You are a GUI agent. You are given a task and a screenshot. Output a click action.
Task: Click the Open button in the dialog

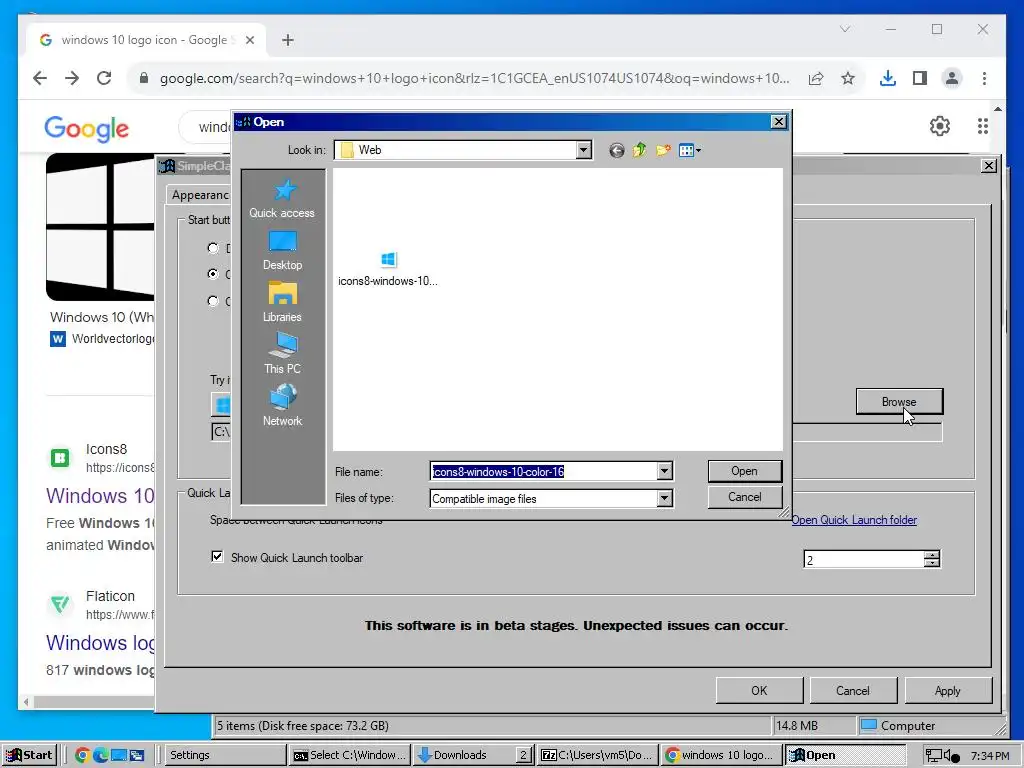tap(744, 471)
